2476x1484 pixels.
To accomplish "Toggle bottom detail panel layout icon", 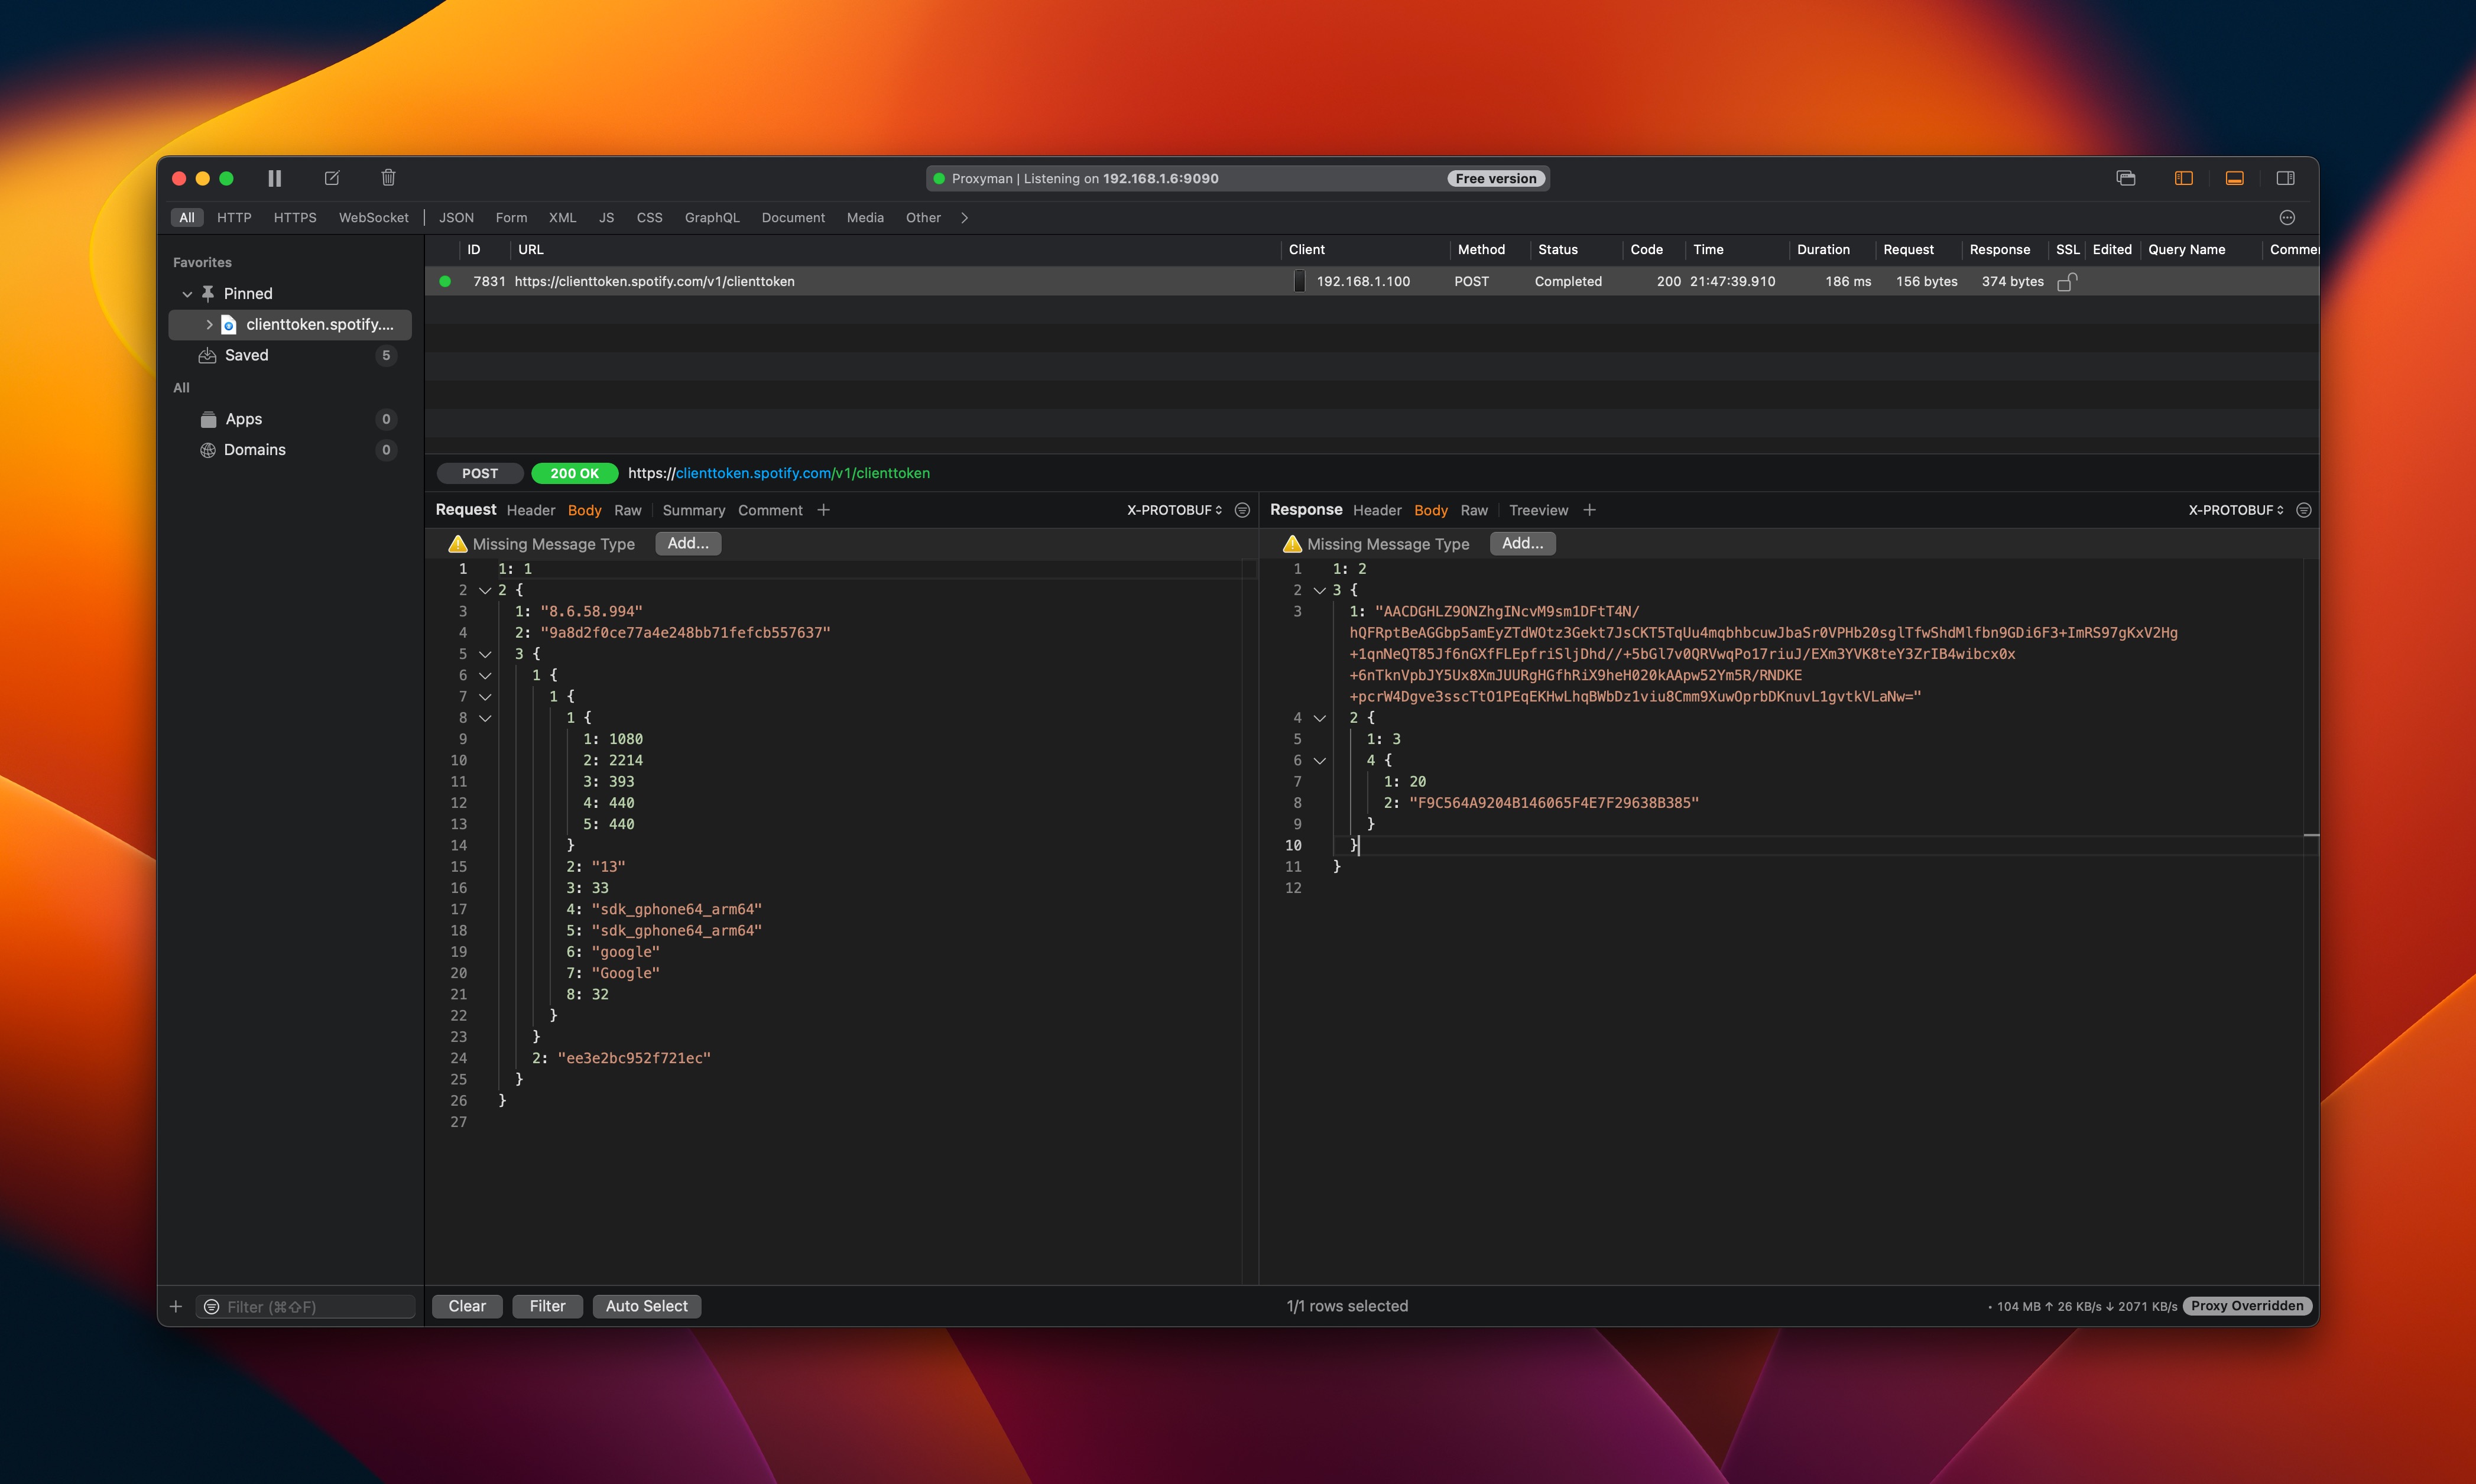I will click(2234, 178).
